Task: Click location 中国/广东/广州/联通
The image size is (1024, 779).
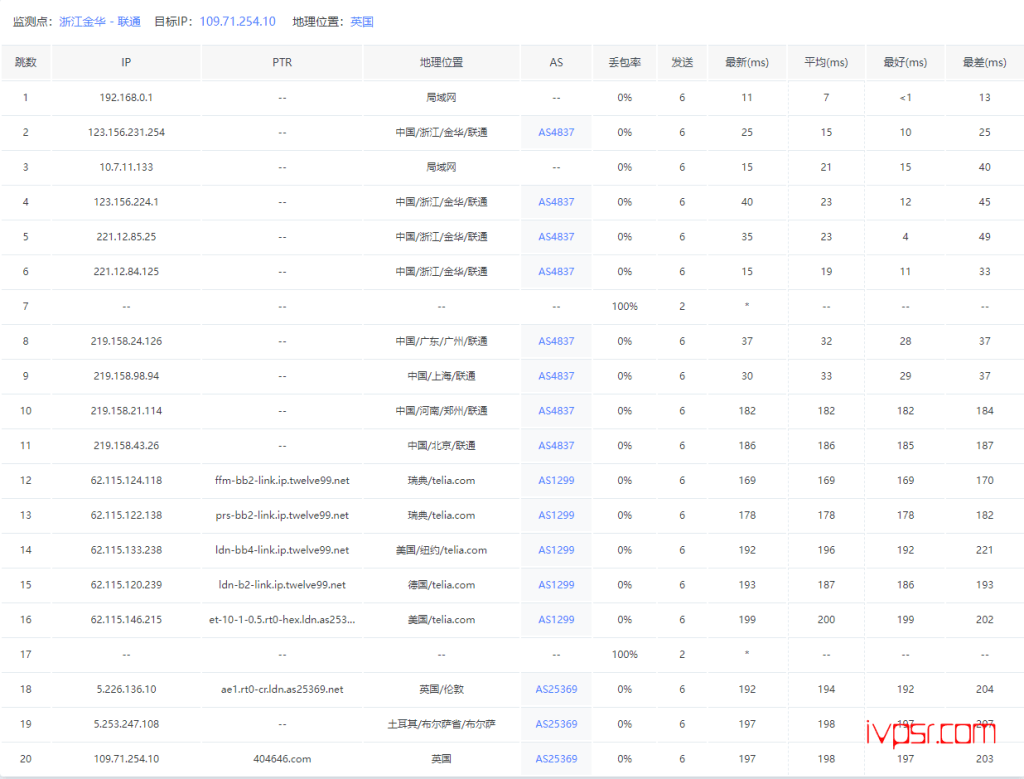Action: click(441, 342)
